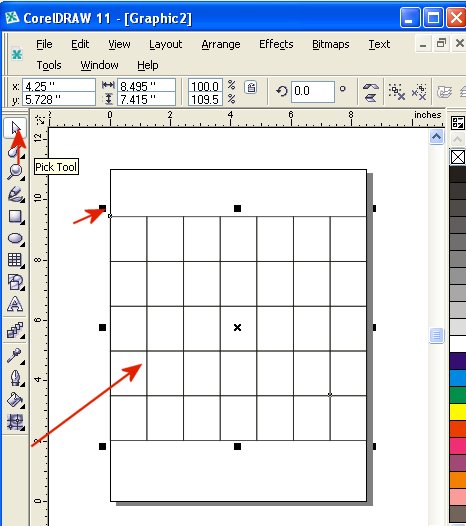Click the no-fill X swatch
The height and width of the screenshot is (526, 466).
(x=458, y=157)
